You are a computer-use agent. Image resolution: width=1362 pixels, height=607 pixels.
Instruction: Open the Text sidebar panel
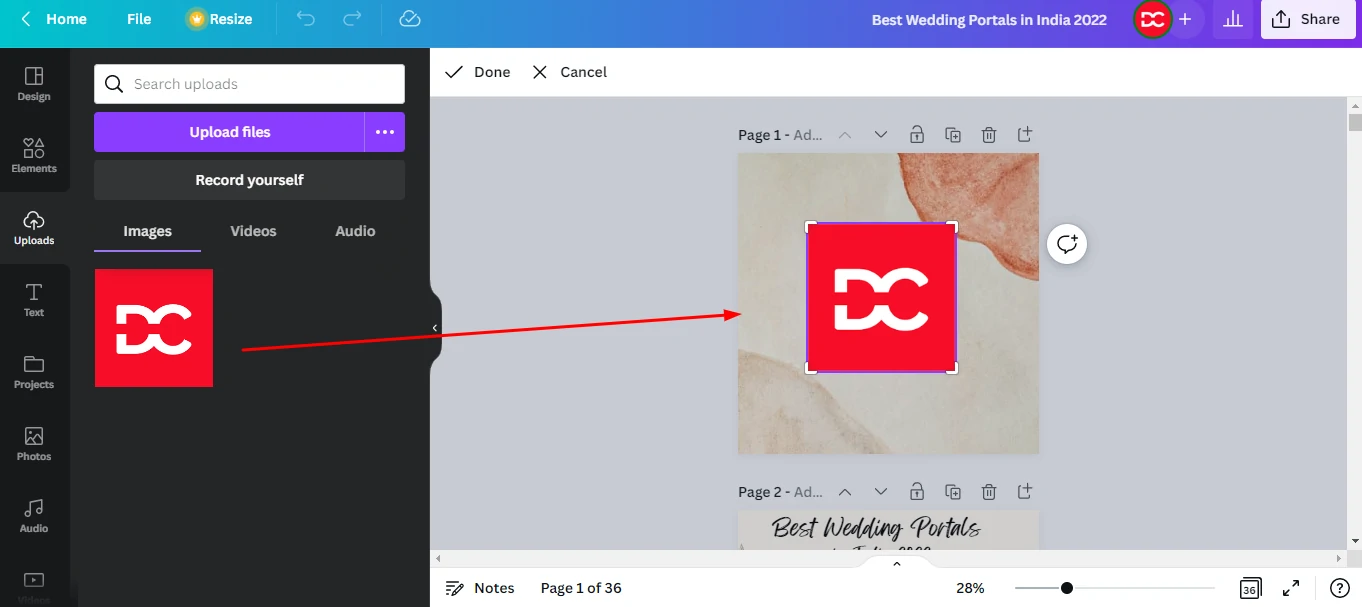click(34, 300)
